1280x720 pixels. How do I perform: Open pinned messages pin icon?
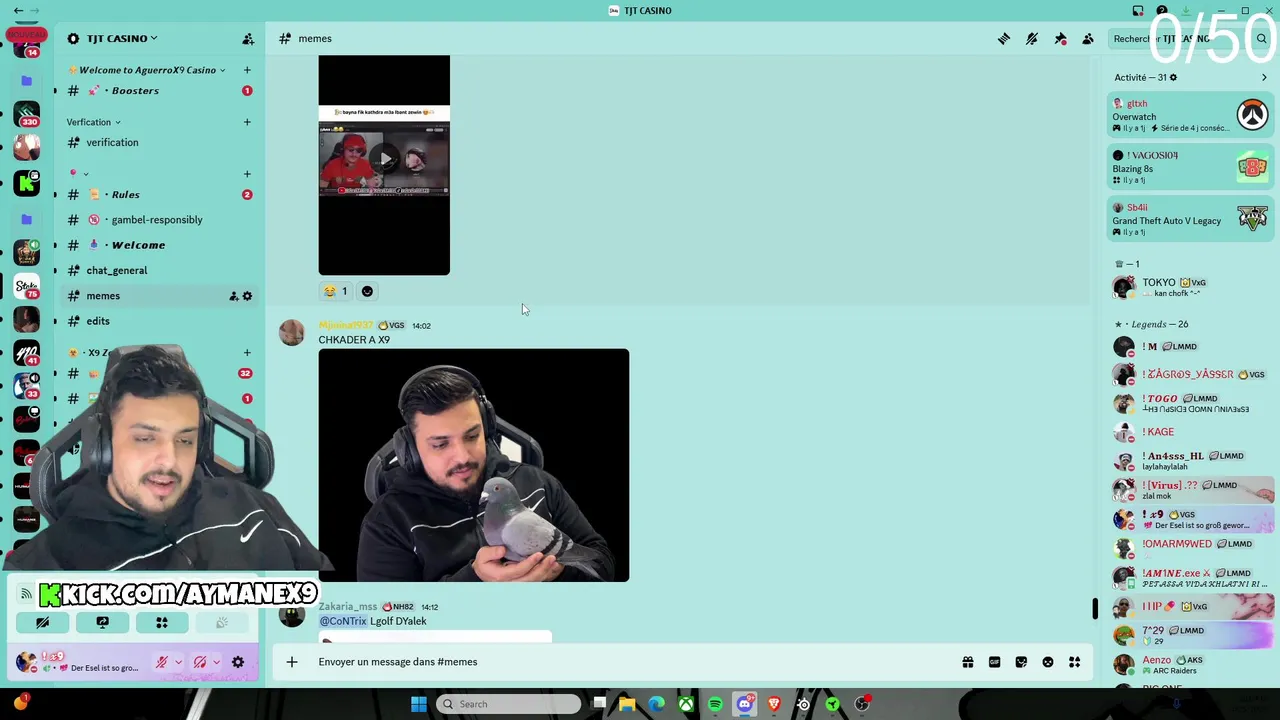[x=1060, y=39]
